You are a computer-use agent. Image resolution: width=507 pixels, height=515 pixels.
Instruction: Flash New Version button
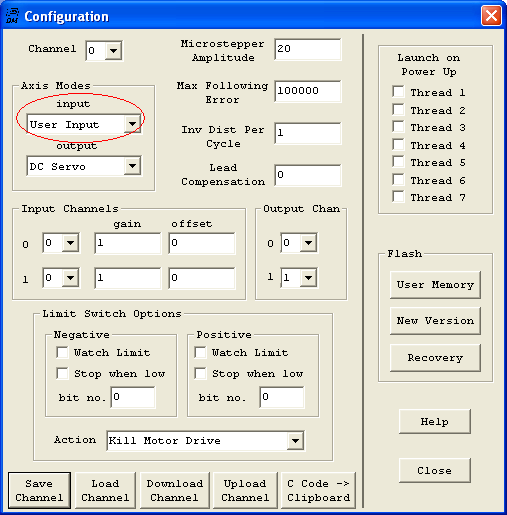(x=435, y=321)
